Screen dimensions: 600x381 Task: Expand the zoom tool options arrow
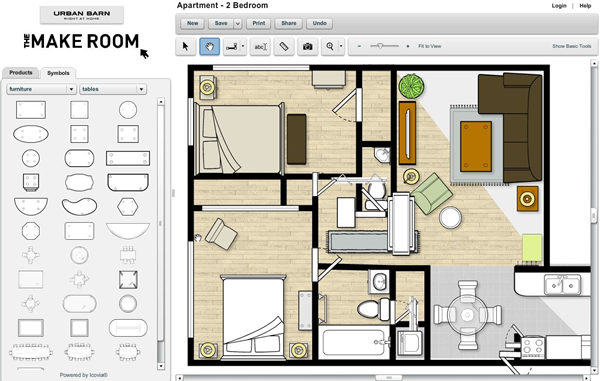[x=341, y=47]
